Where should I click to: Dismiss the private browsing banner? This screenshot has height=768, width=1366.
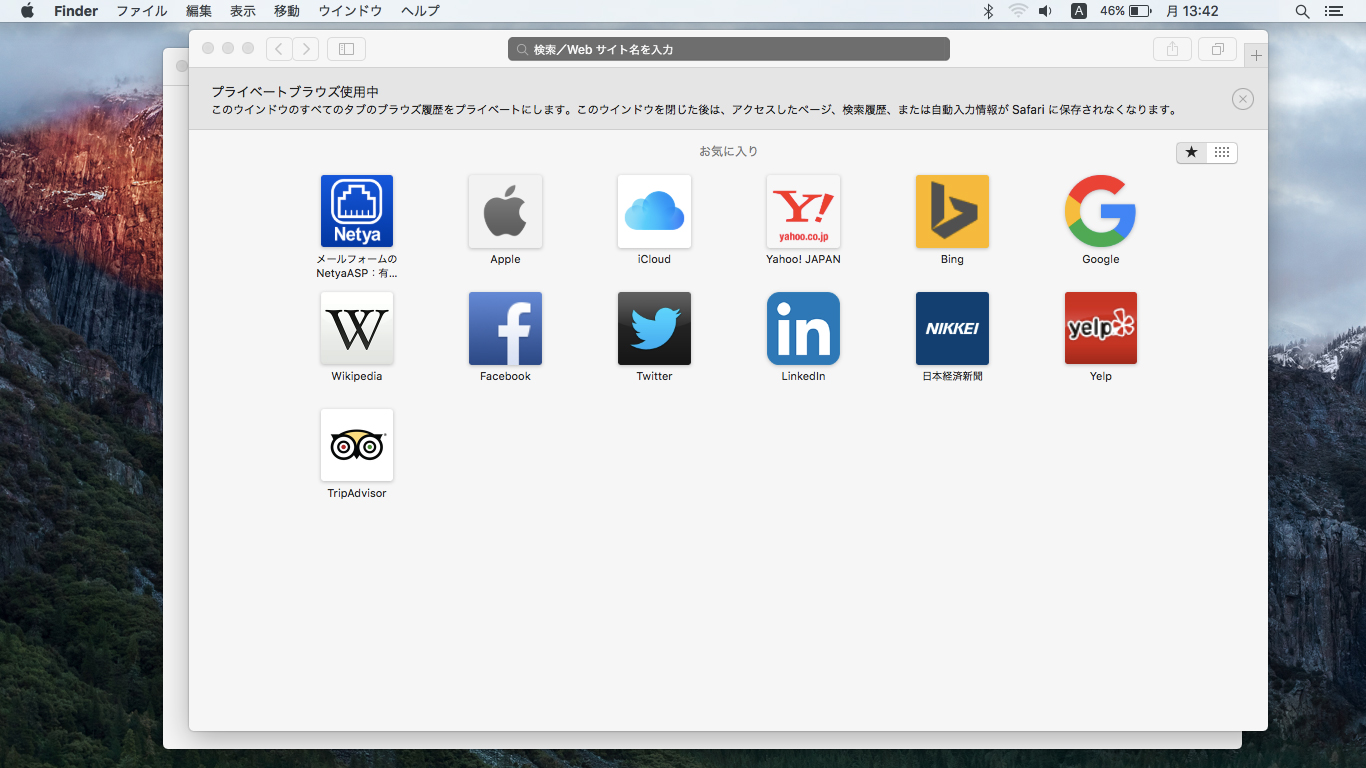point(1242,99)
